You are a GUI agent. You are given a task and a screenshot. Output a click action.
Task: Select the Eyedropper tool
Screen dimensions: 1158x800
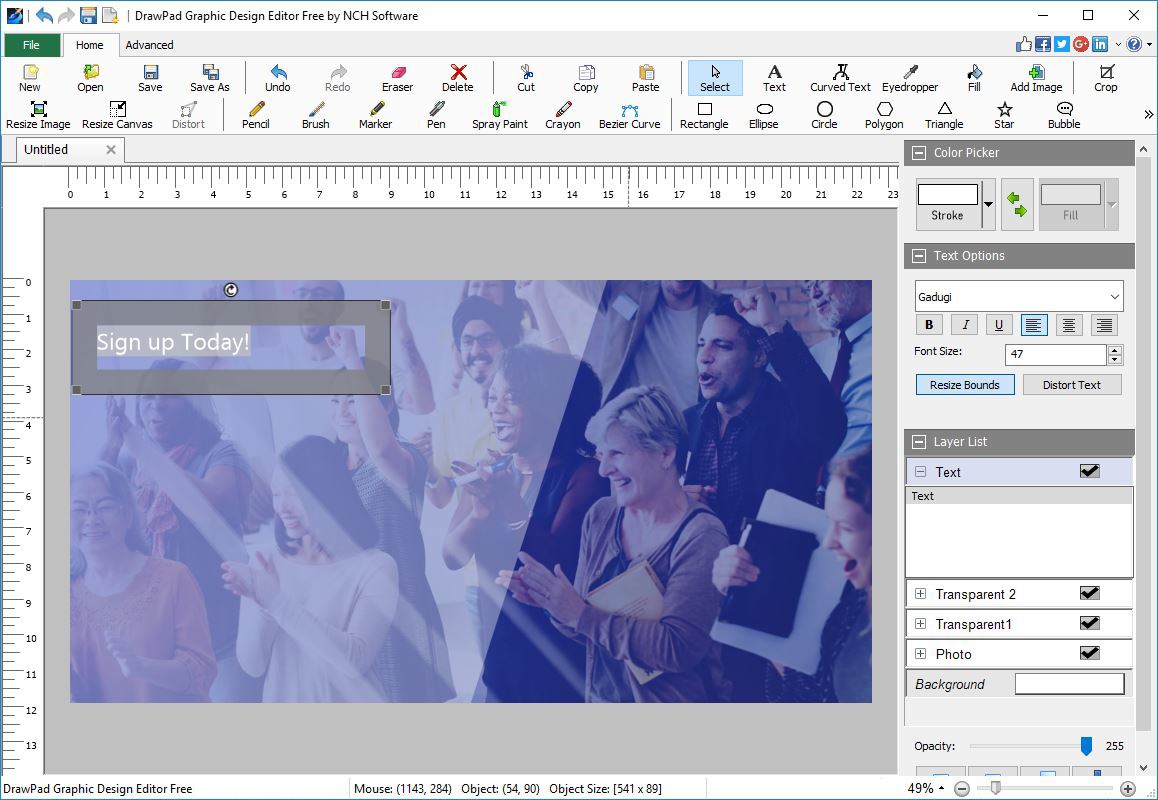coord(909,78)
